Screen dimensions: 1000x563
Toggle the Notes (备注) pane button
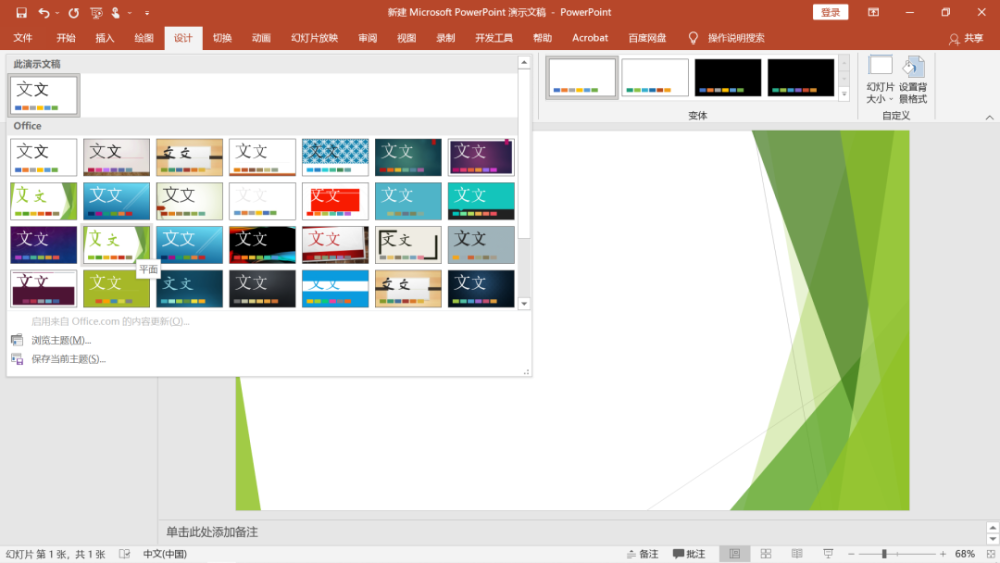coord(642,553)
